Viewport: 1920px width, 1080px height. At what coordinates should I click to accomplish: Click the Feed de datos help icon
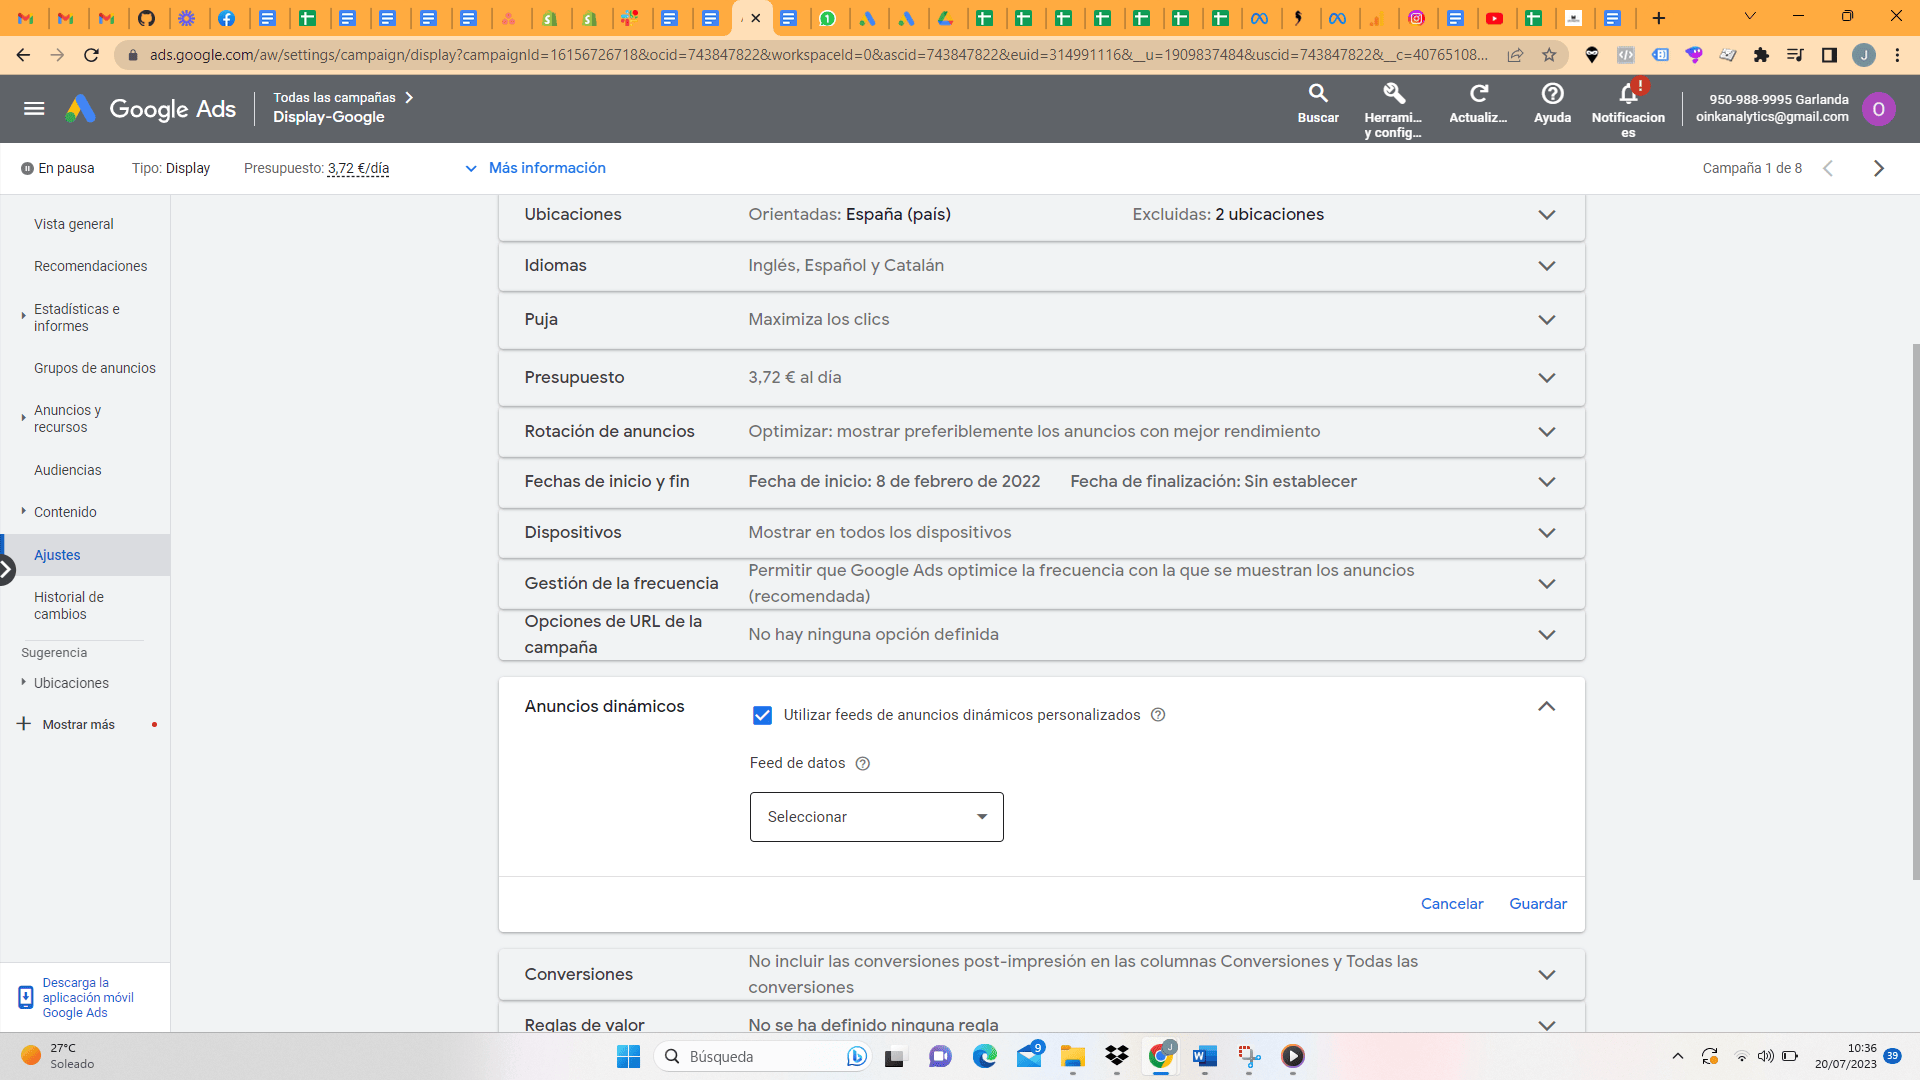tap(862, 763)
